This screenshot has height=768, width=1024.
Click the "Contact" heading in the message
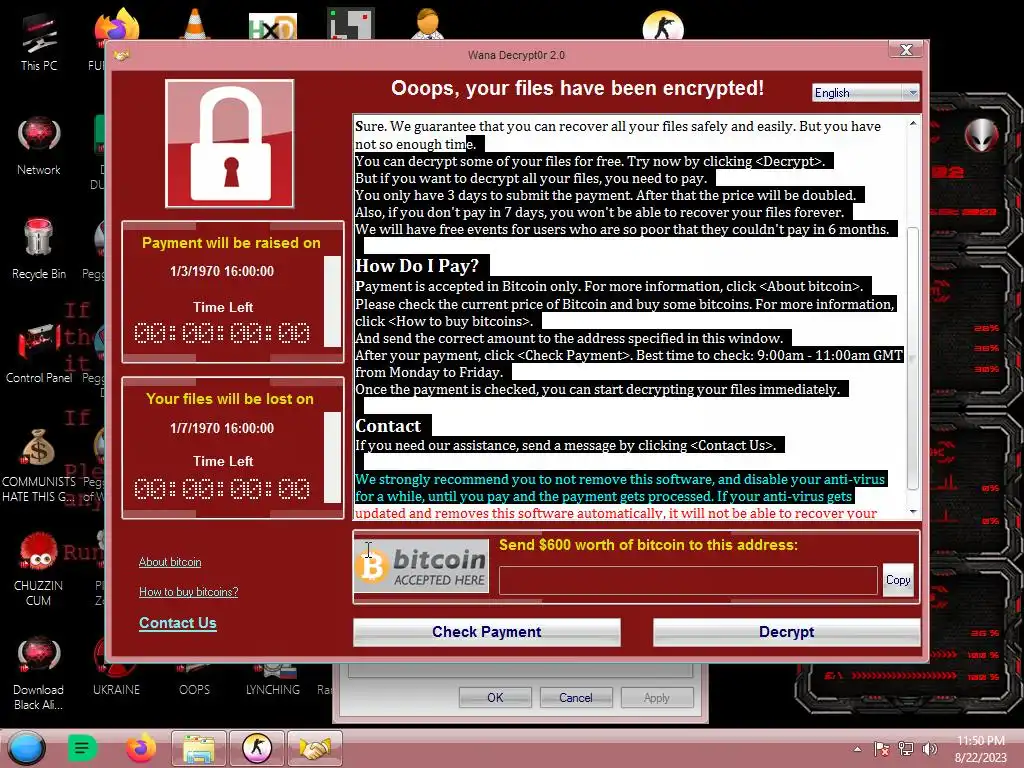[388, 426]
